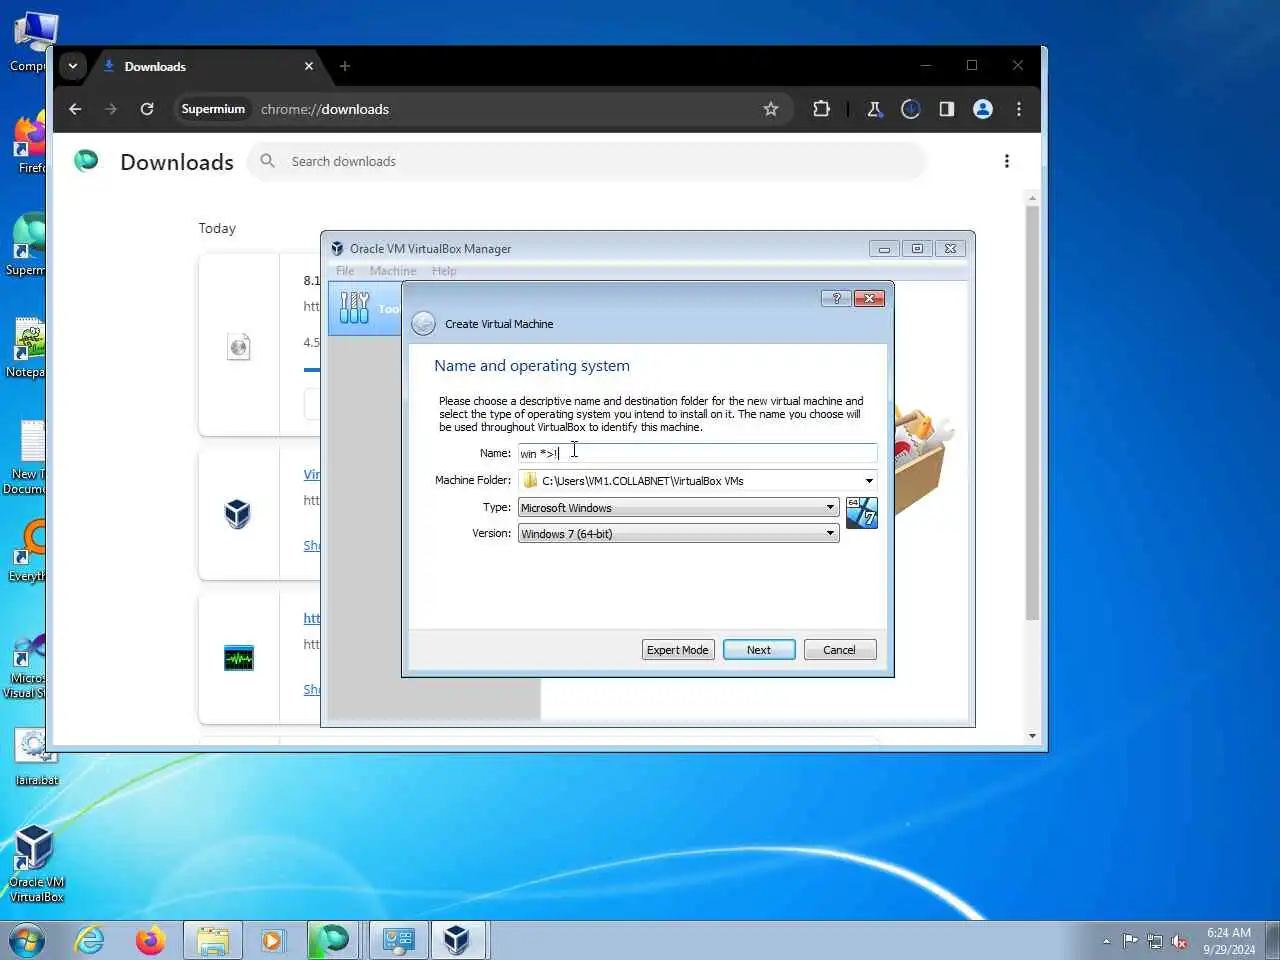Cancel the Create Virtual Machine wizard
This screenshot has width=1280, height=960.
coord(839,650)
